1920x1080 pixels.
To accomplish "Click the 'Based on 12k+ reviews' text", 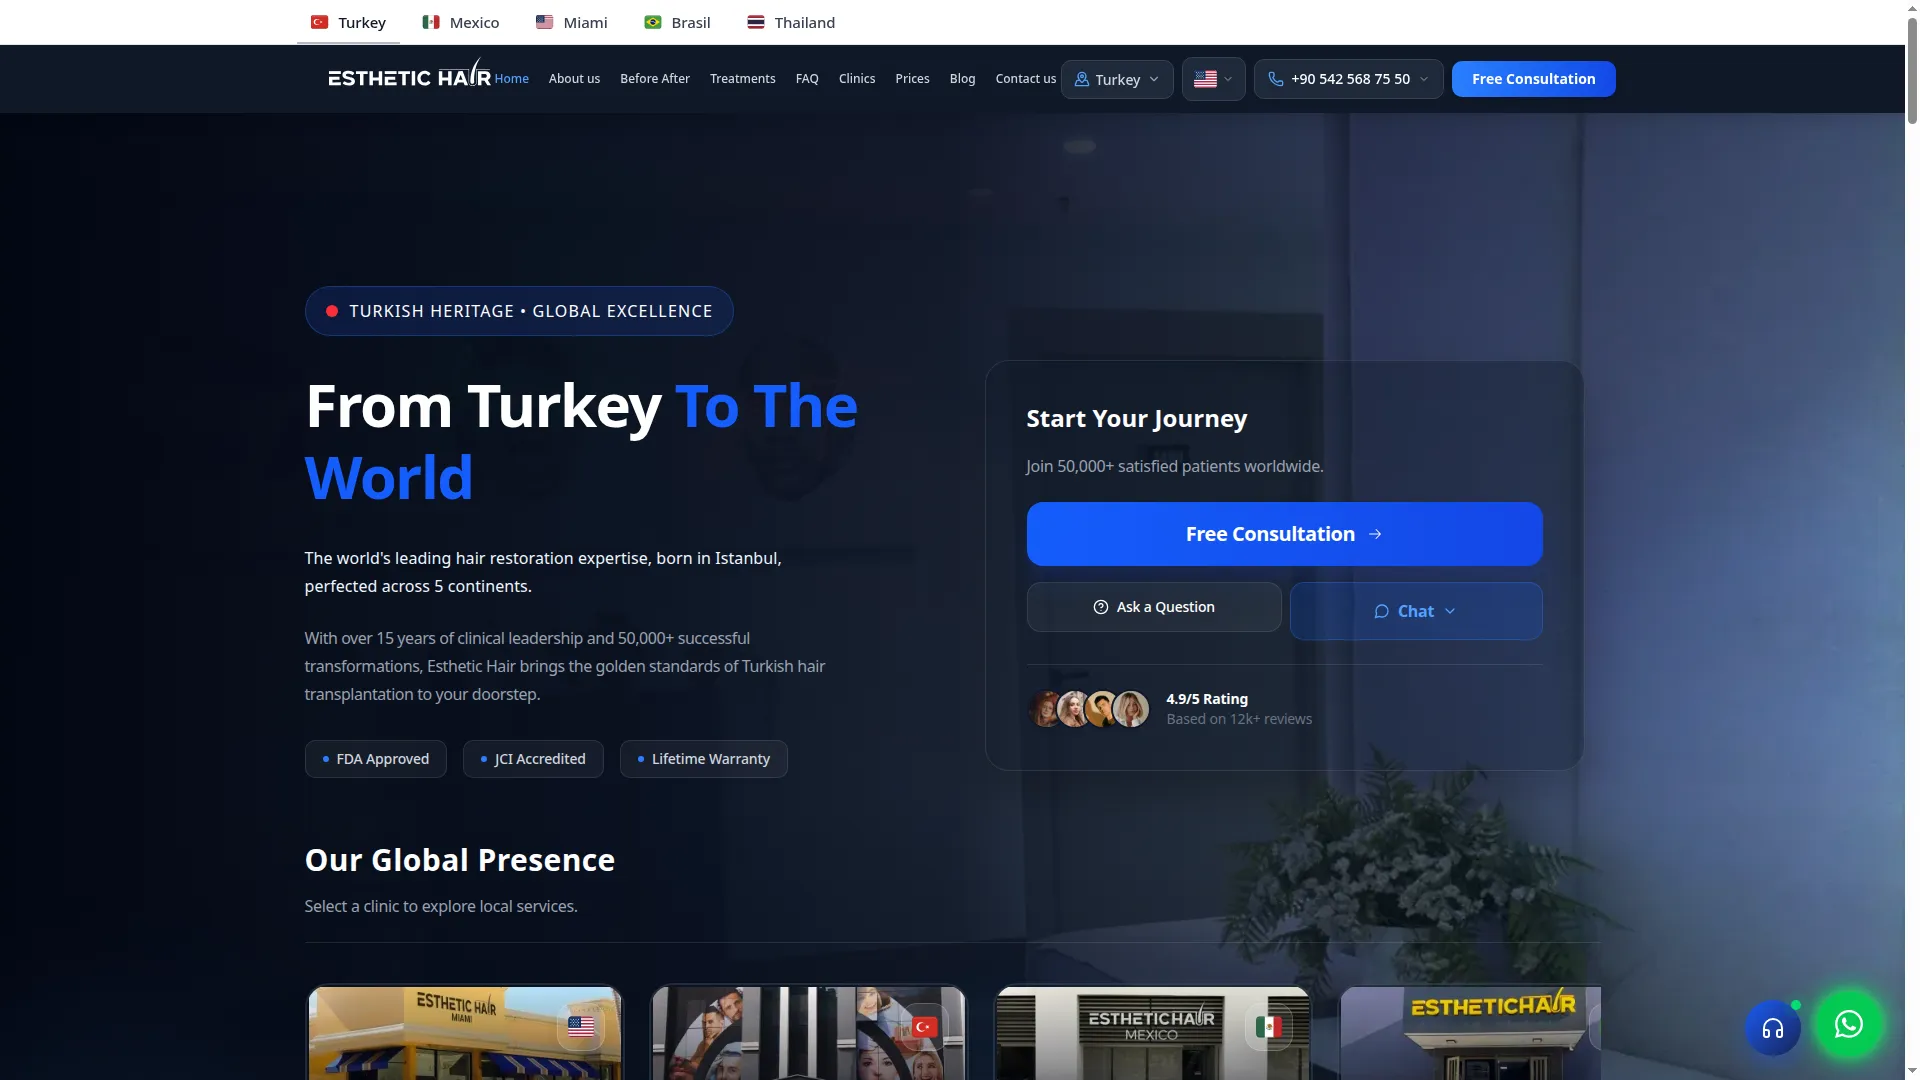I will 1239,719.
